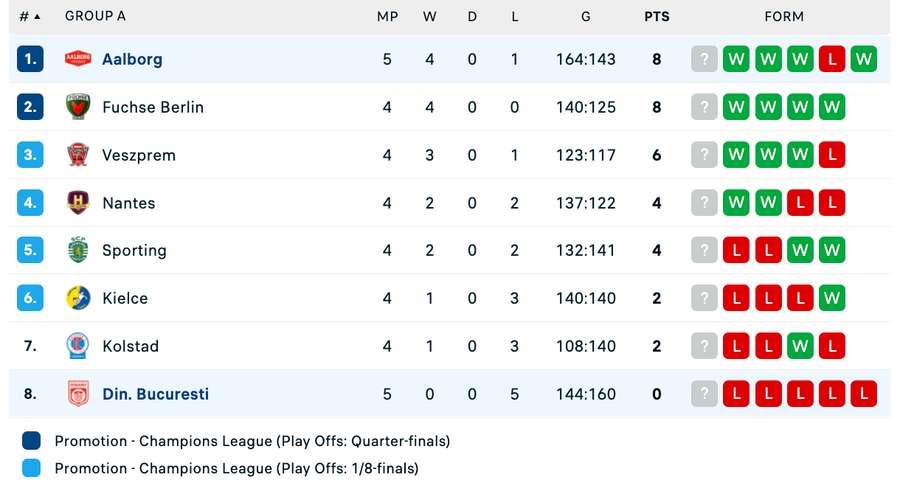Click the Aalborg team logo
This screenshot has width=900, height=482.
click(x=78, y=59)
